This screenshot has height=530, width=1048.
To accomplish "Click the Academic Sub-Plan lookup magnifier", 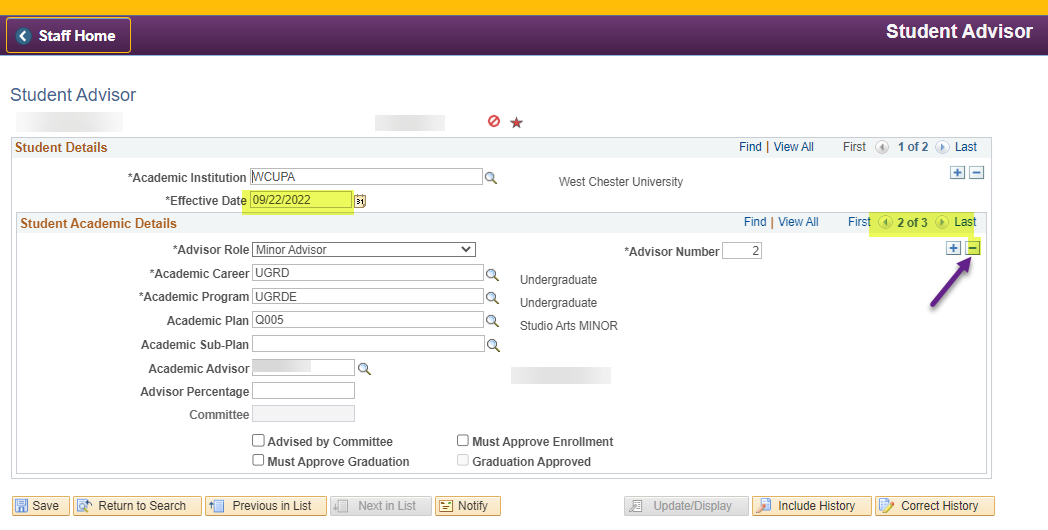I will 492,345.
